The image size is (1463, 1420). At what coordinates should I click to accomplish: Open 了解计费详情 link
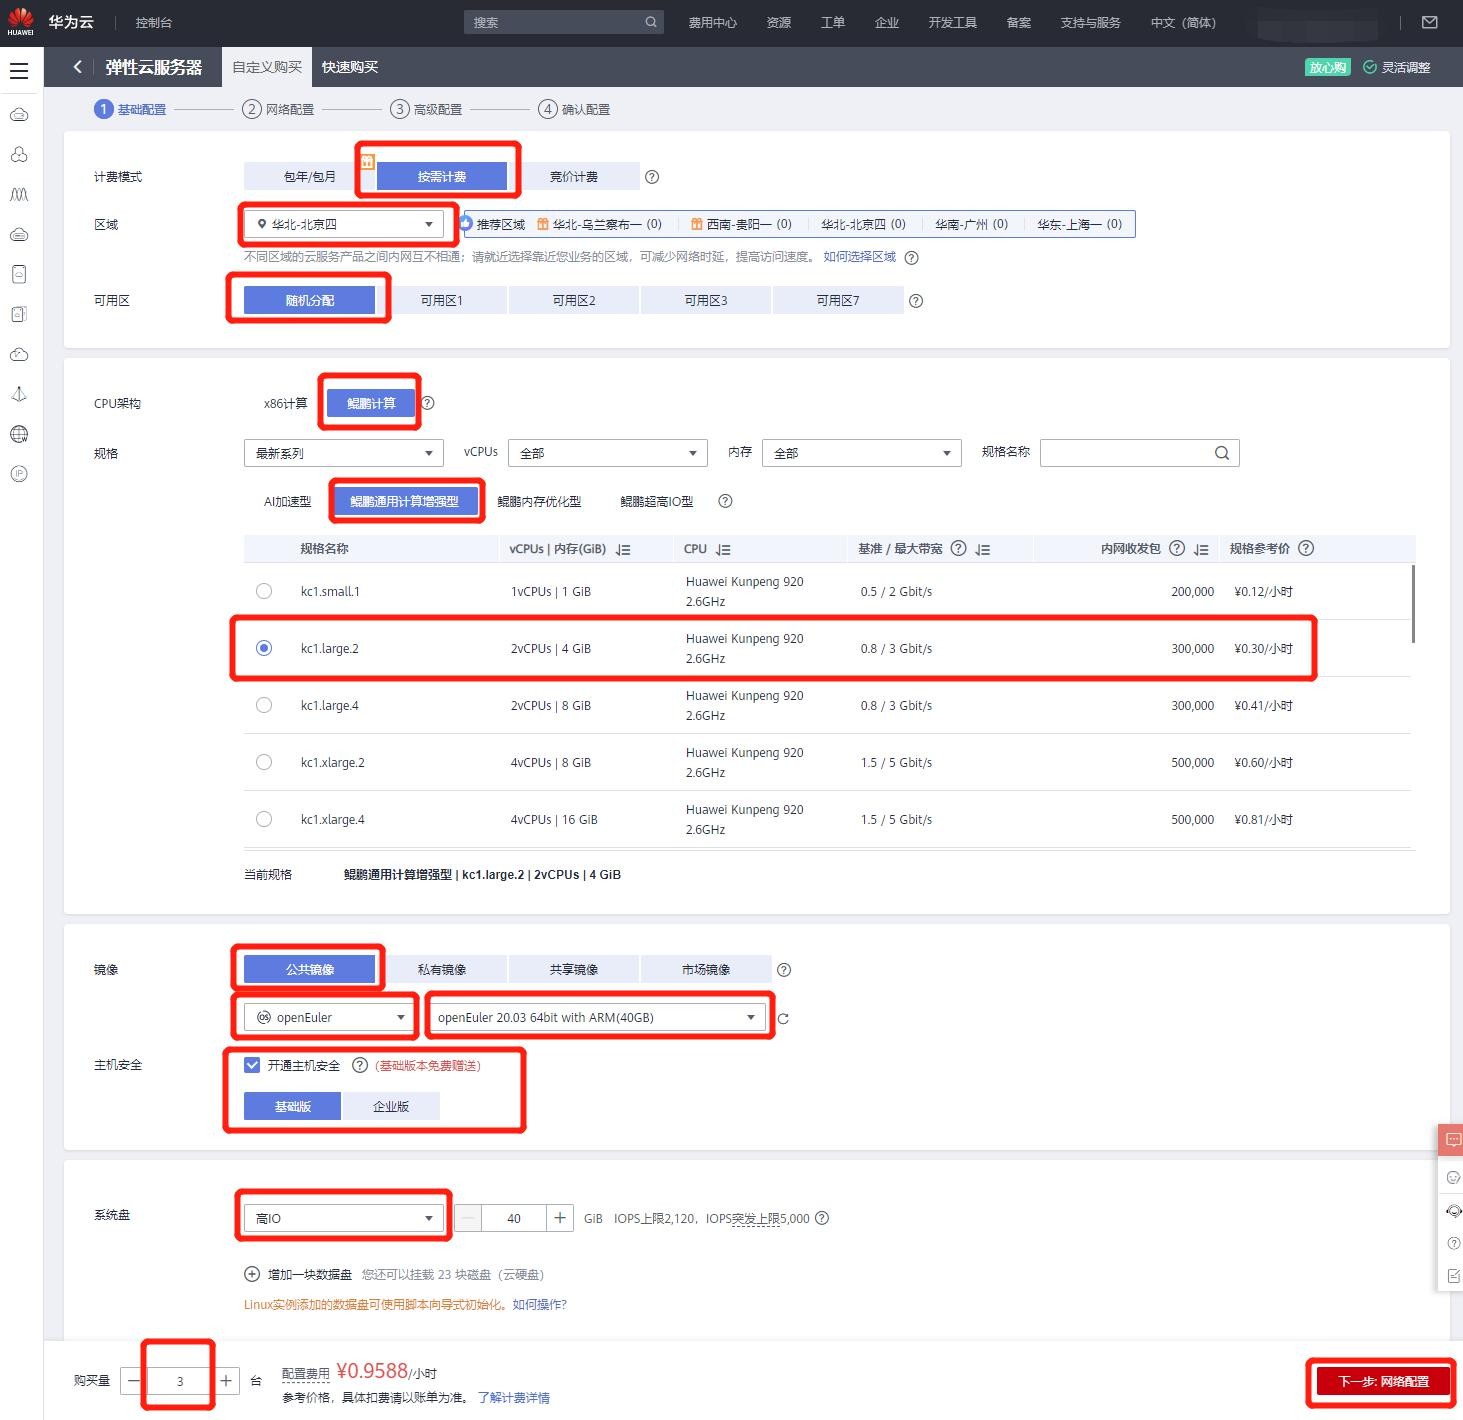click(x=514, y=1398)
